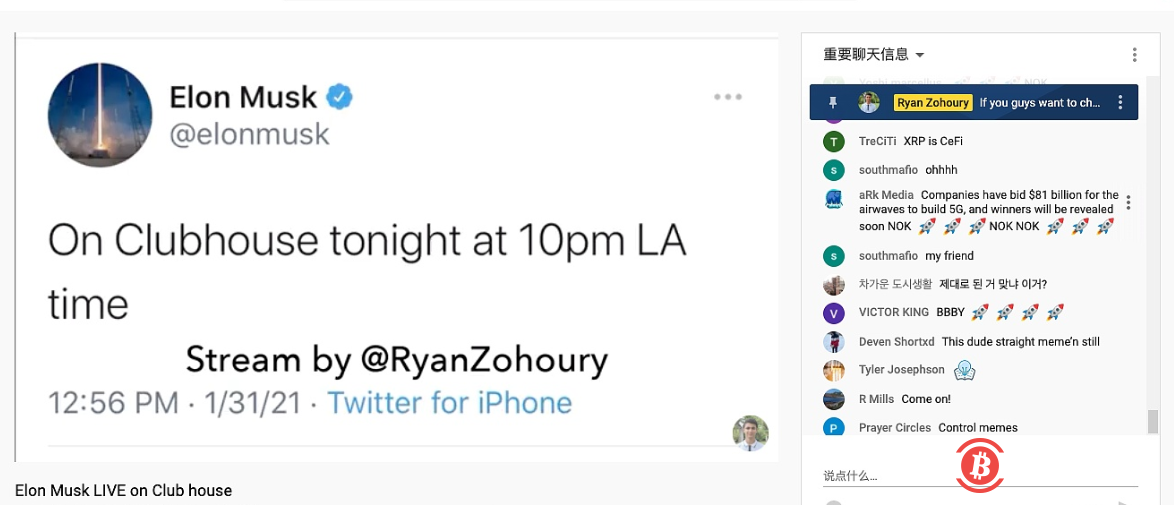Click the Tyler Josephson member badge icon
The height and width of the screenshot is (505, 1174).
[x=965, y=370]
